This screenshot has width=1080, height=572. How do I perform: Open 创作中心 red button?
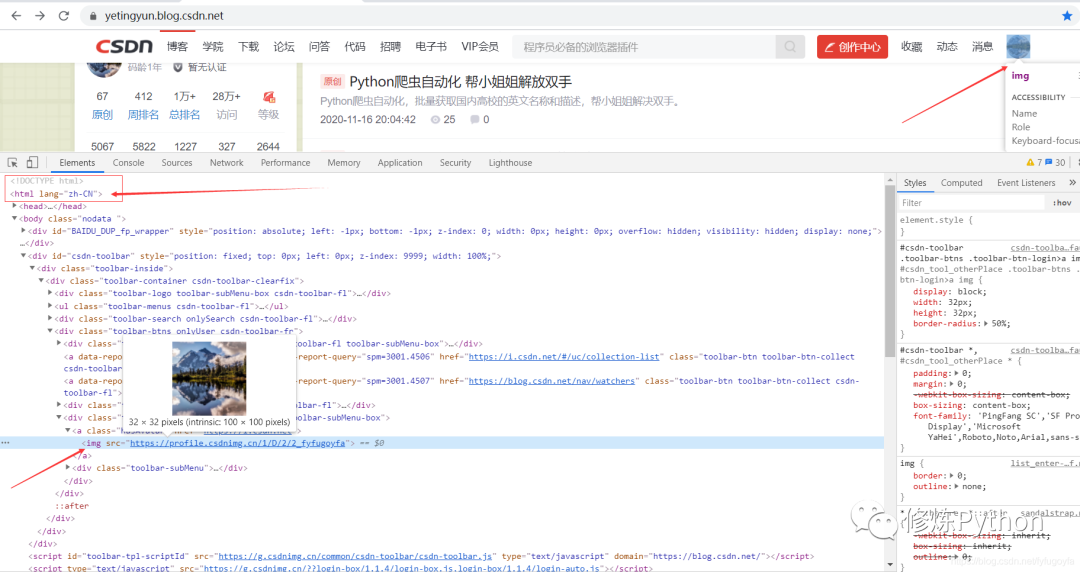pyautogui.click(x=852, y=47)
